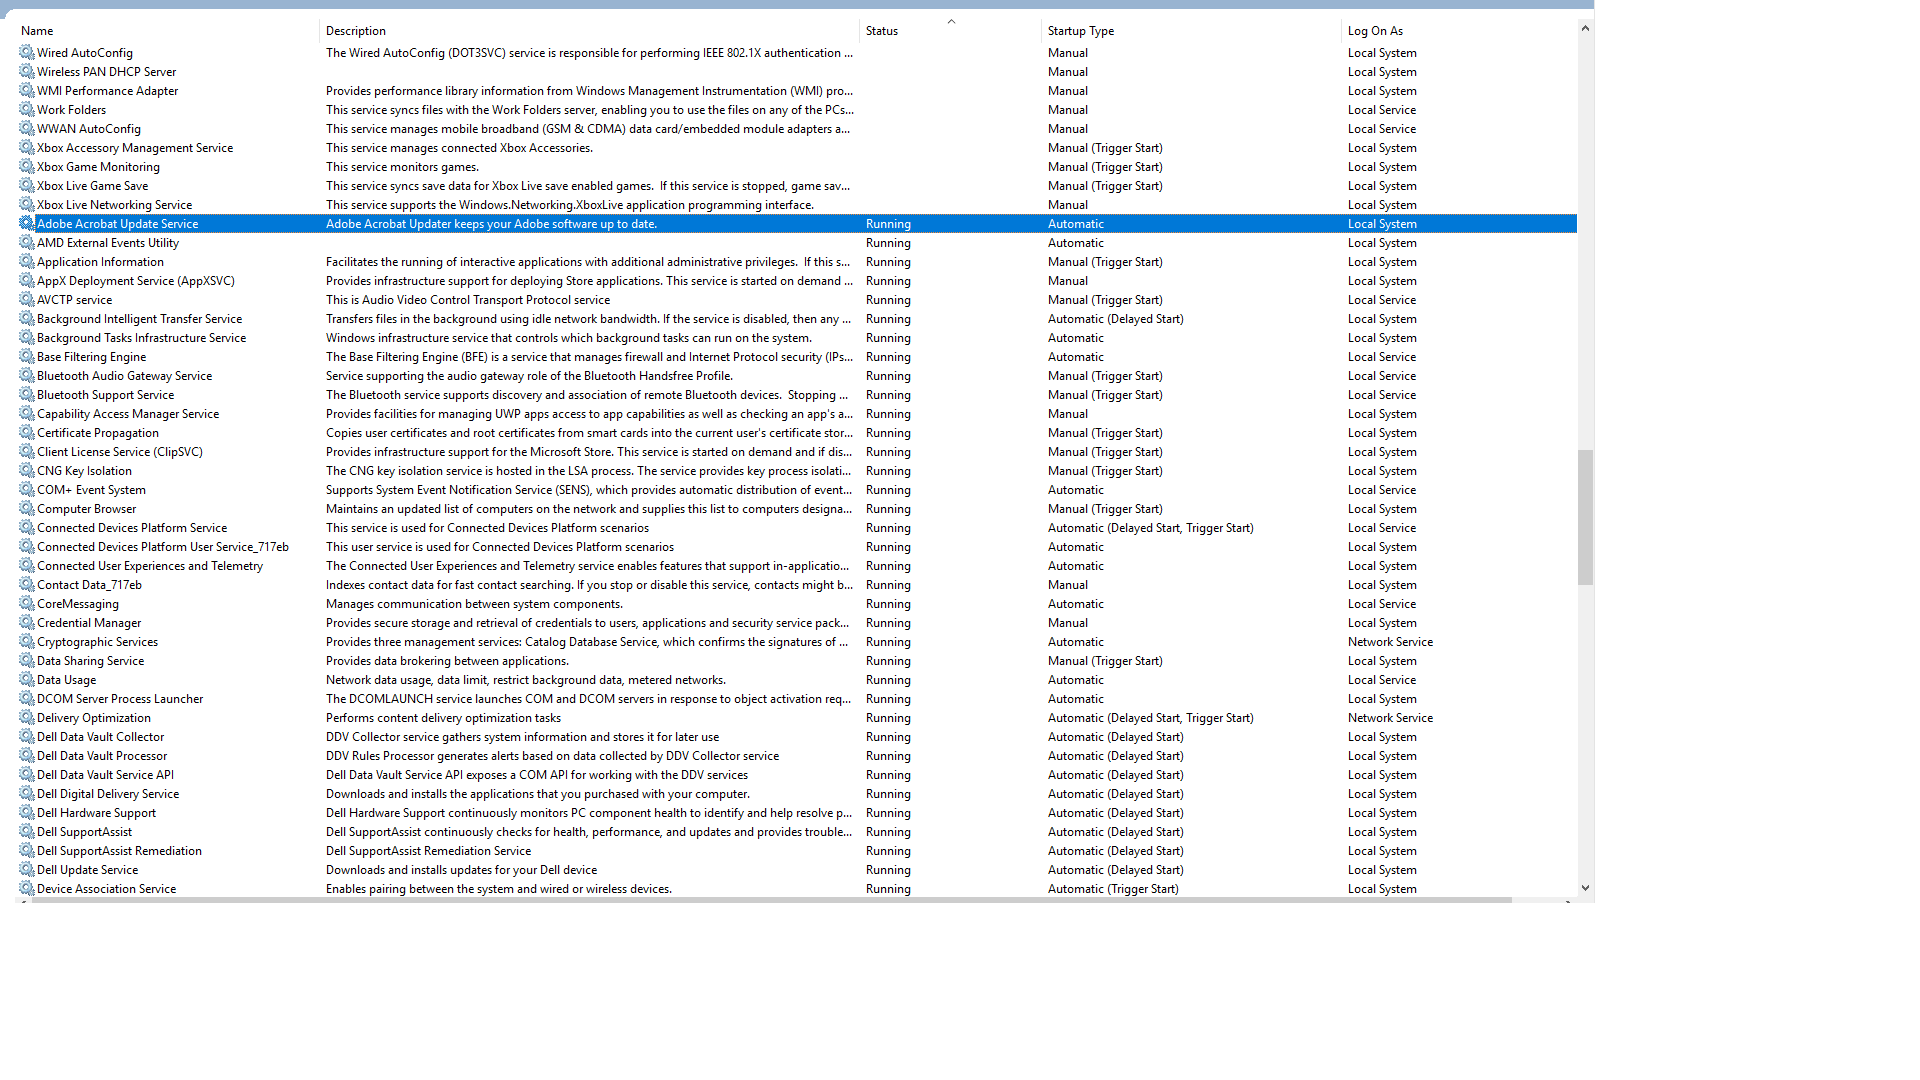
Task: Click gear icon of Data Usage service
Action: [x=26, y=680]
